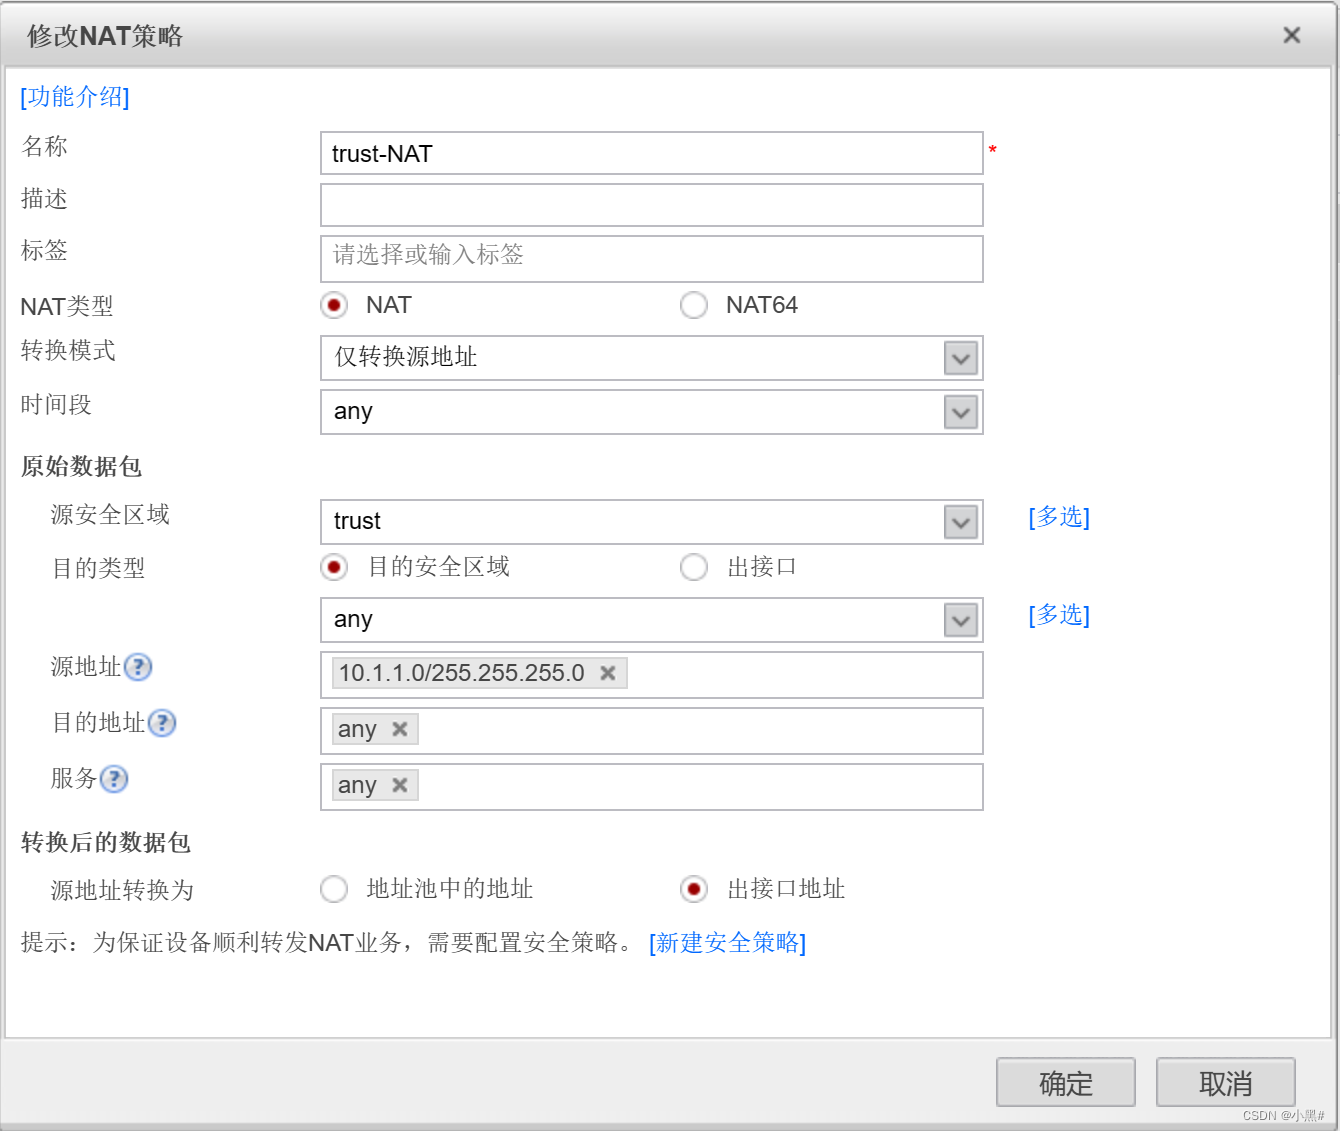Image resolution: width=1340 pixels, height=1131 pixels.
Task: Click the 新建安全策略 link
Action: click(728, 943)
